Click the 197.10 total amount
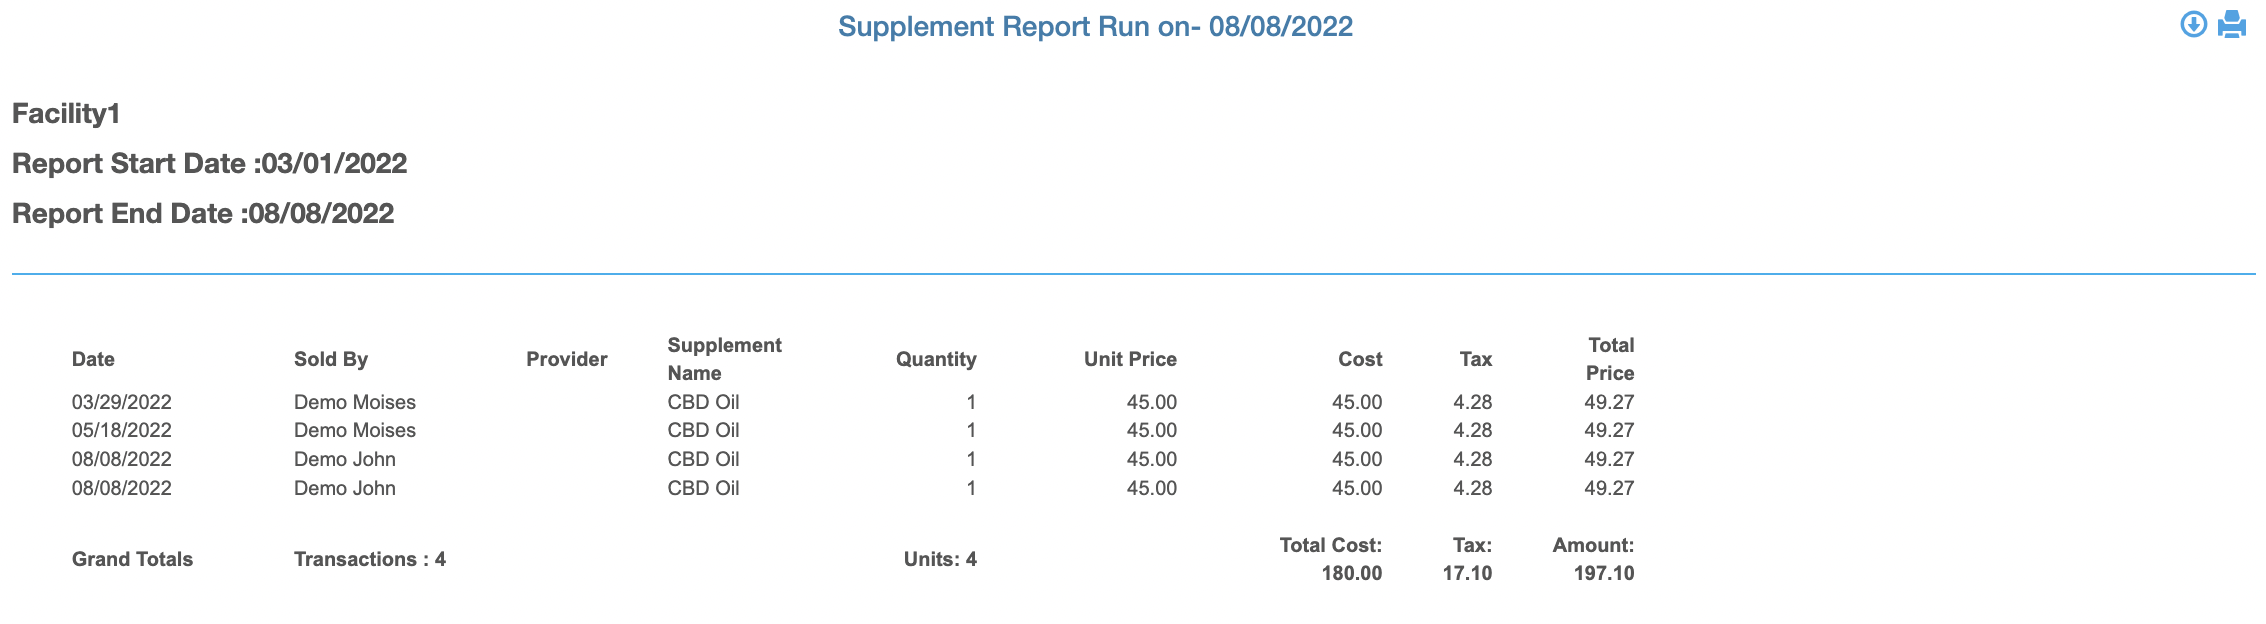This screenshot has height=624, width=2266. pos(1604,573)
